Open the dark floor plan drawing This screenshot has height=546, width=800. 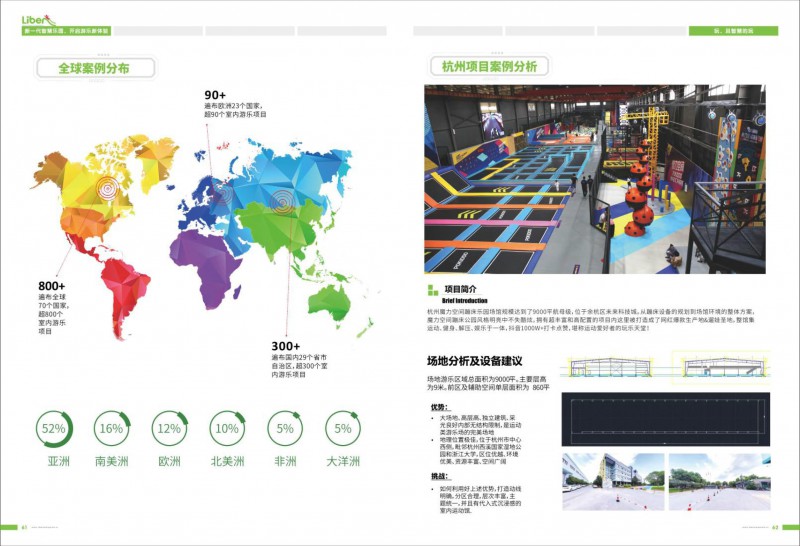pyautogui.click(x=670, y=418)
